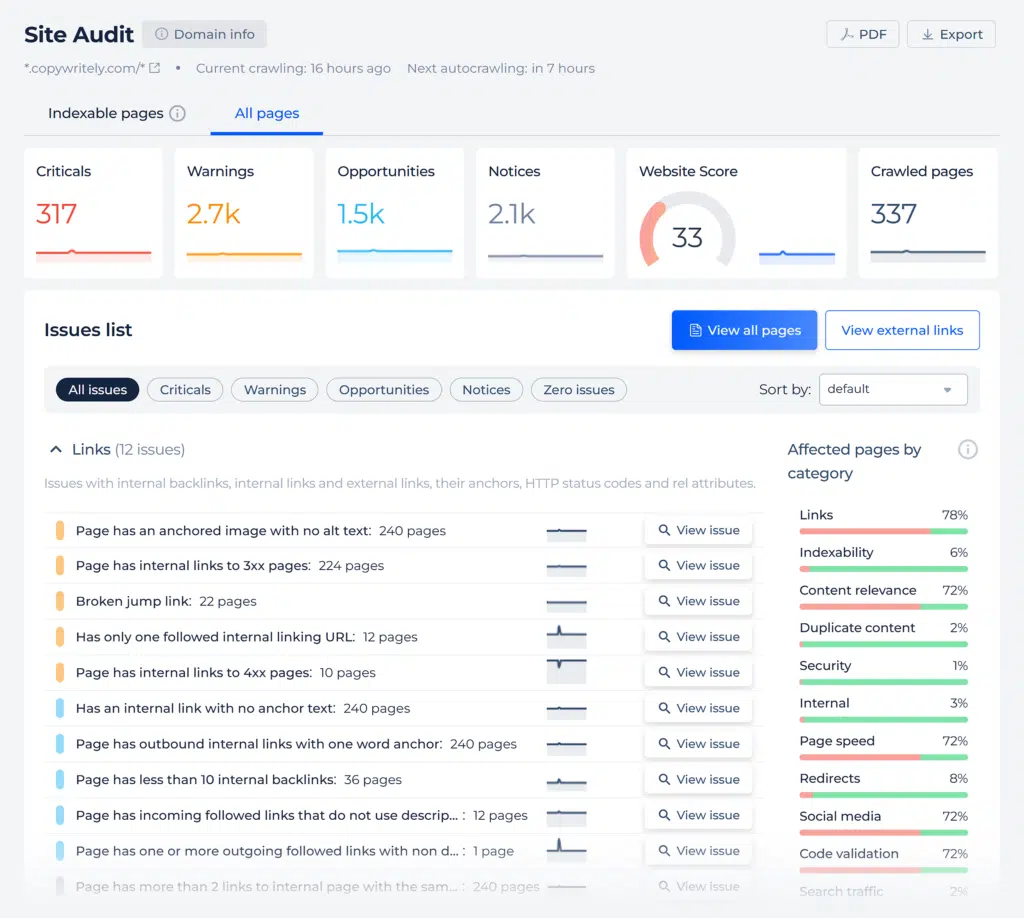Viewport: 1024px width, 918px height.
Task: Export the audit as PDF
Action: coord(863,34)
